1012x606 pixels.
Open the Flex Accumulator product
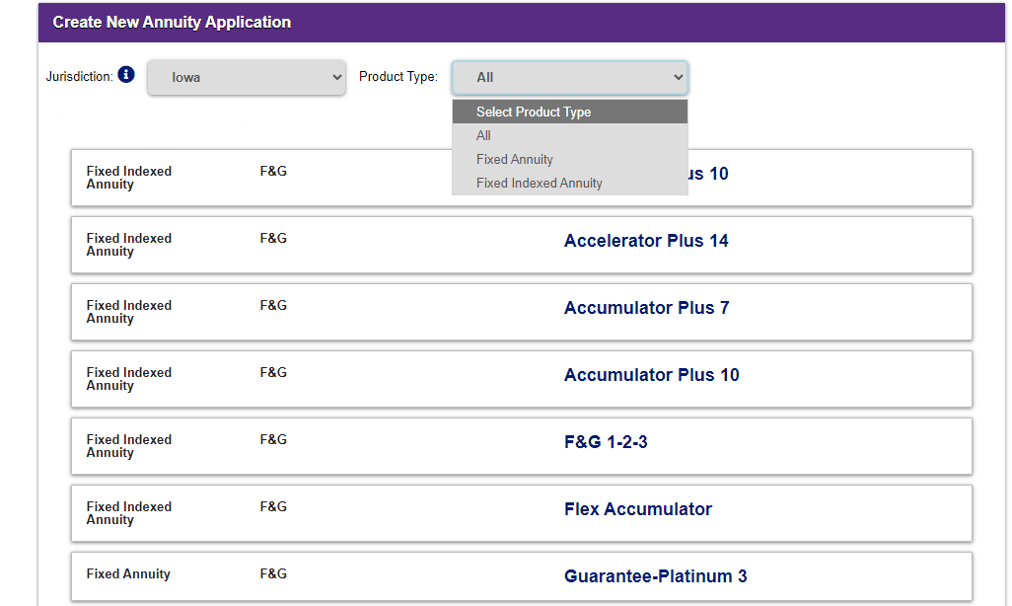tap(637, 508)
